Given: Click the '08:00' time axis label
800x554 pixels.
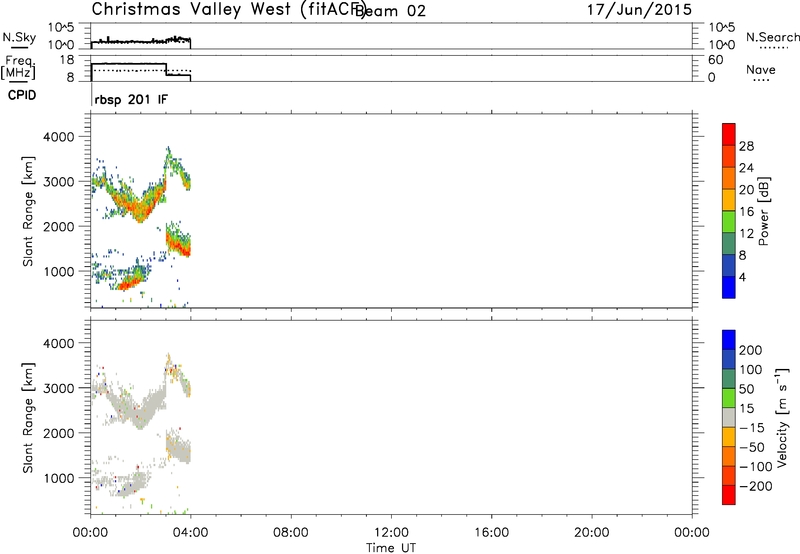Looking at the screenshot, I should [291, 533].
